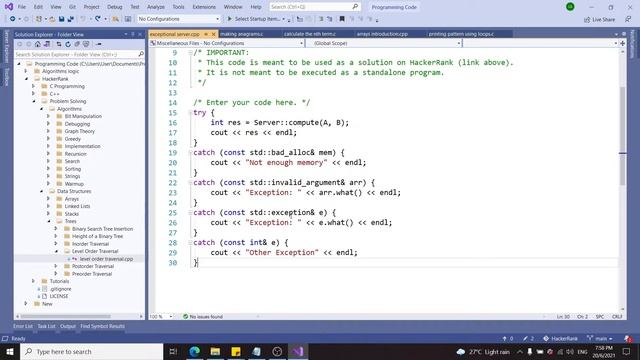This screenshot has height=360, width=640.
Task: Open the Error List tab
Action: coord(23,326)
